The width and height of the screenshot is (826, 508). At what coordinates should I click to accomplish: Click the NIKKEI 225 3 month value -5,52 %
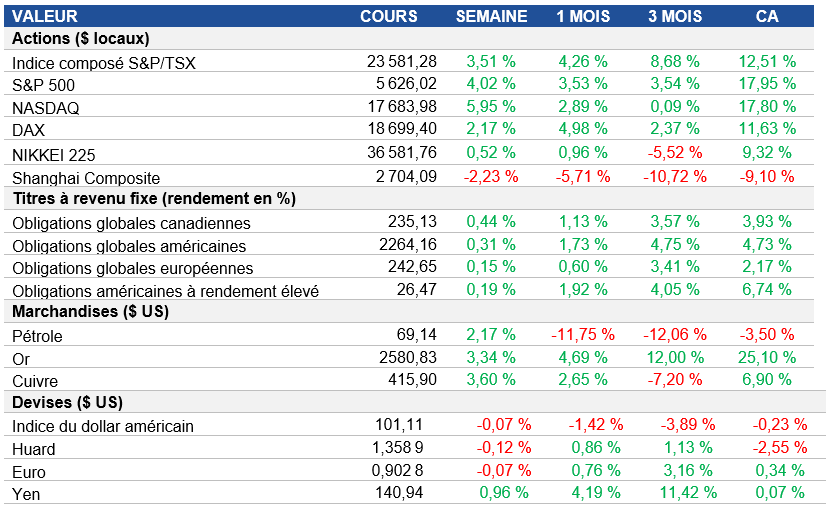click(677, 152)
